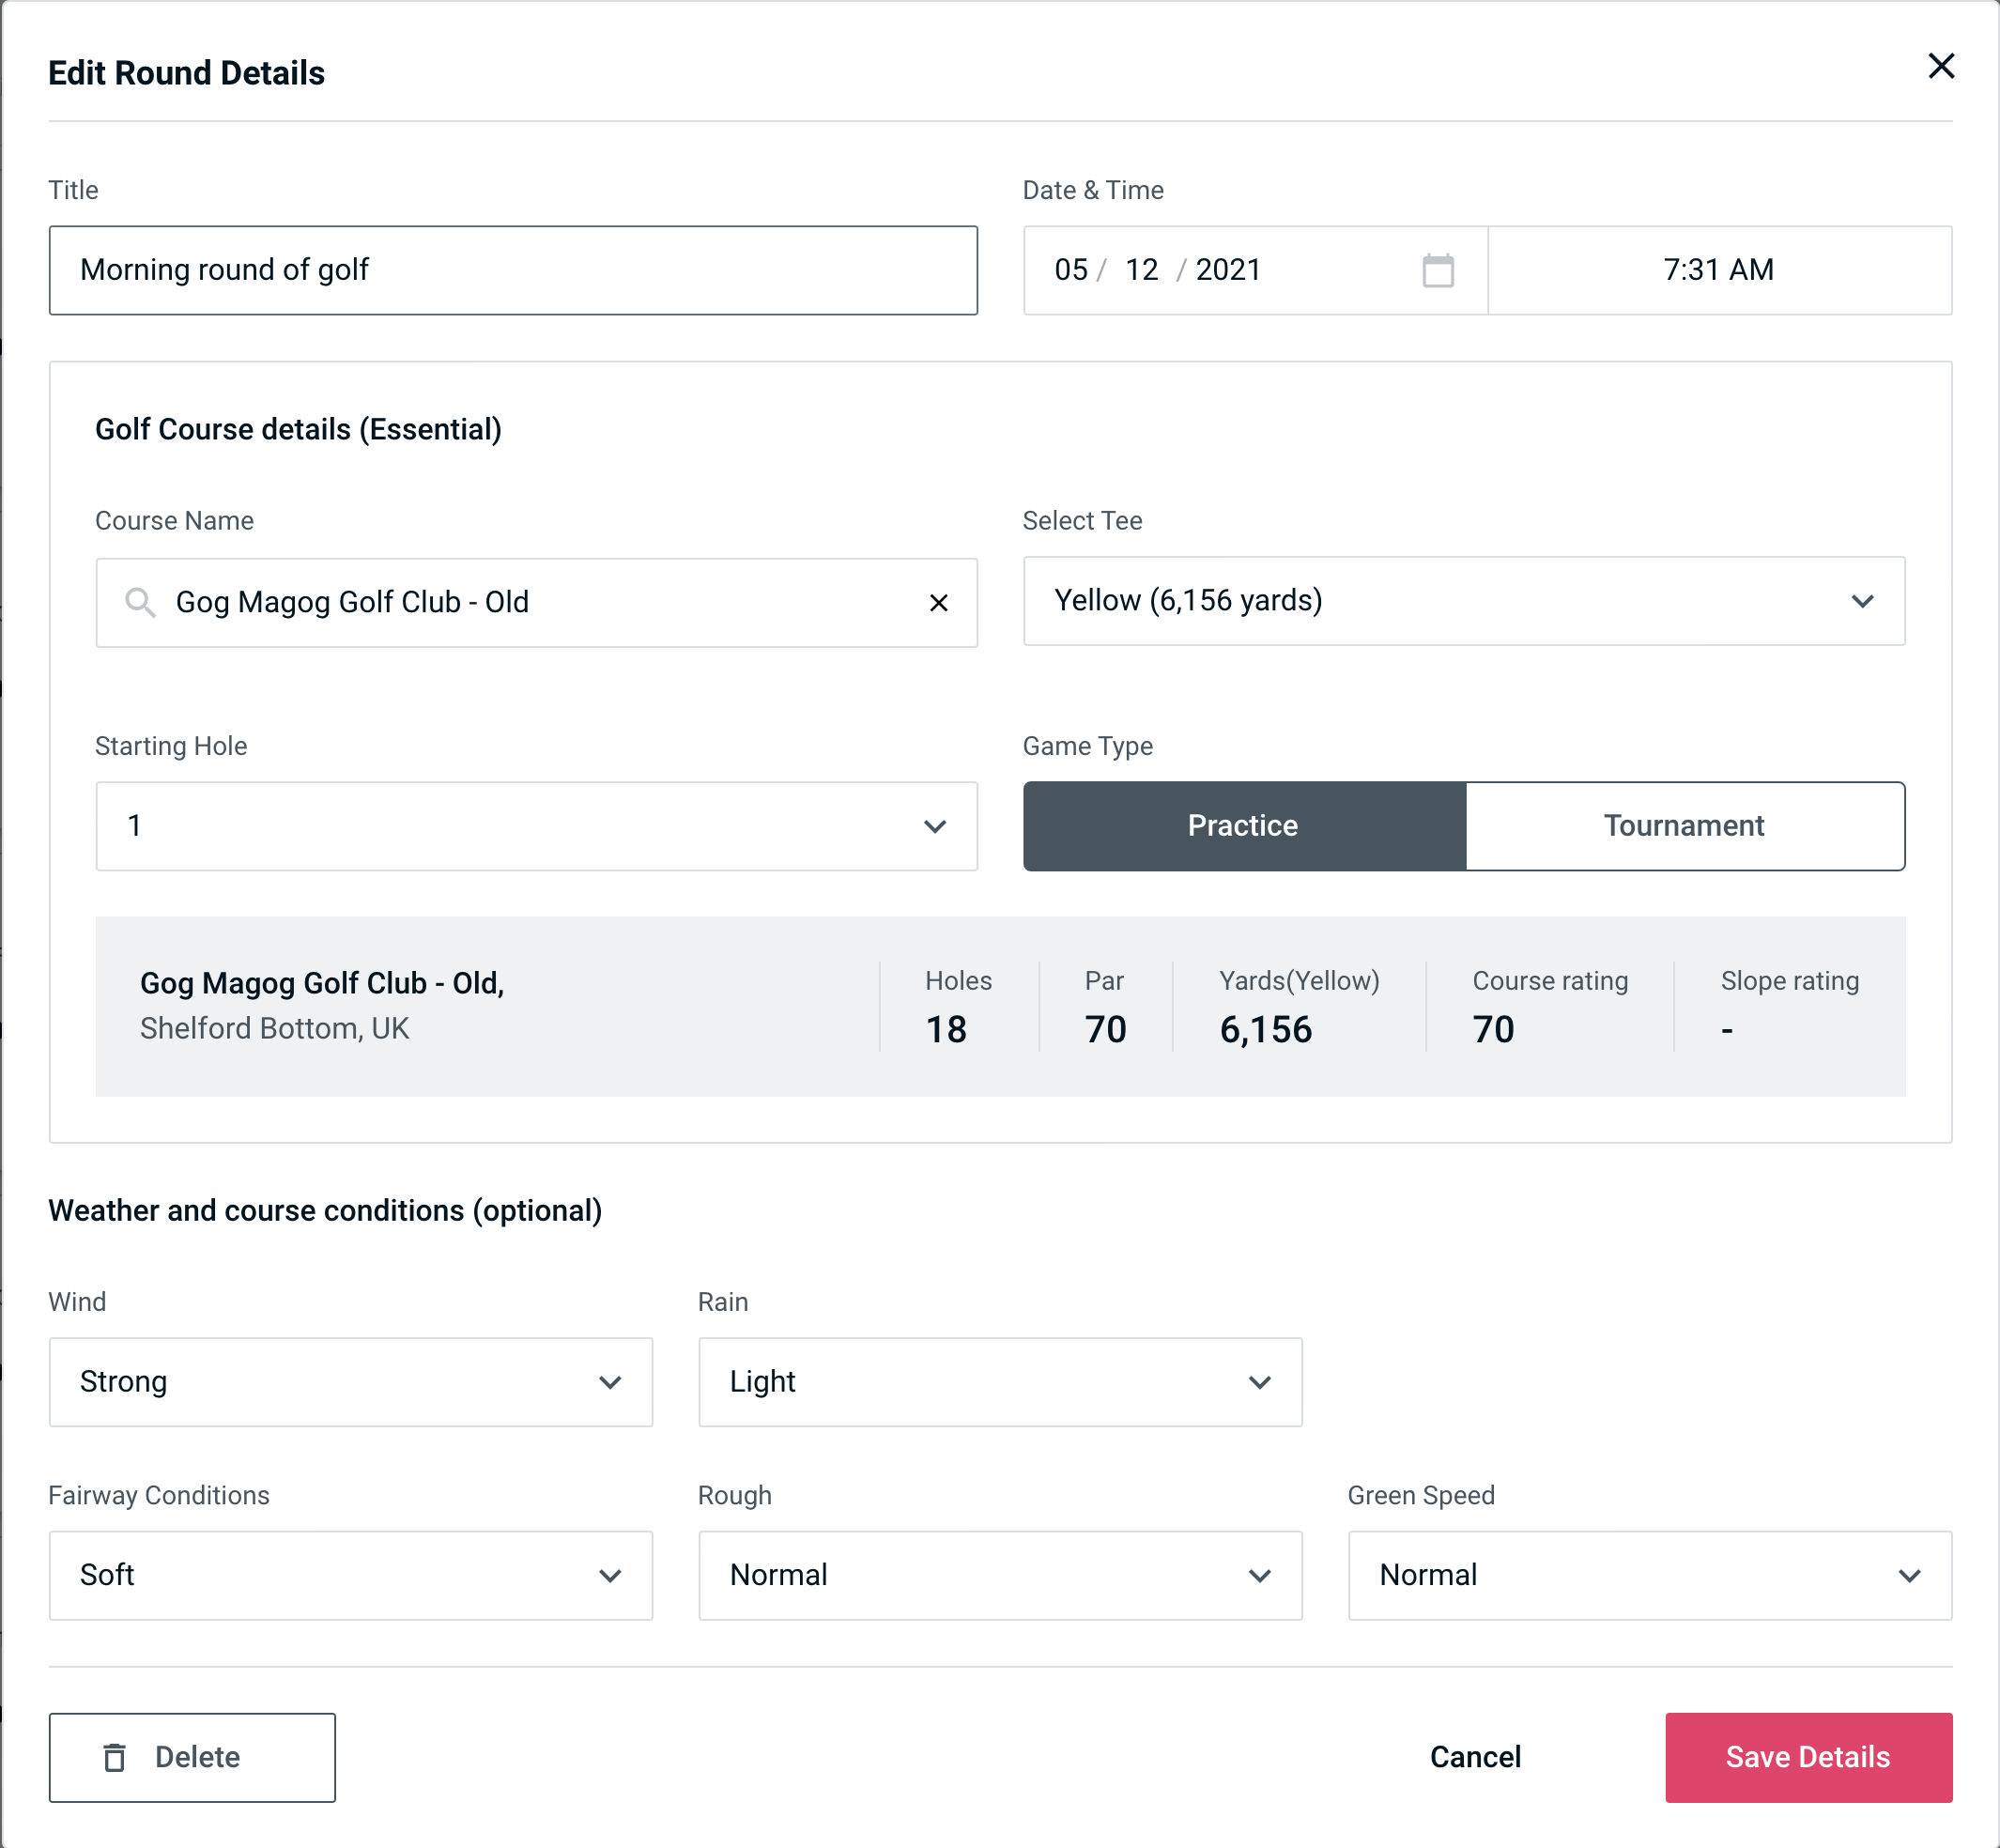Click the Delete button
Screen dimensions: 2000x1848
(x=195, y=1756)
